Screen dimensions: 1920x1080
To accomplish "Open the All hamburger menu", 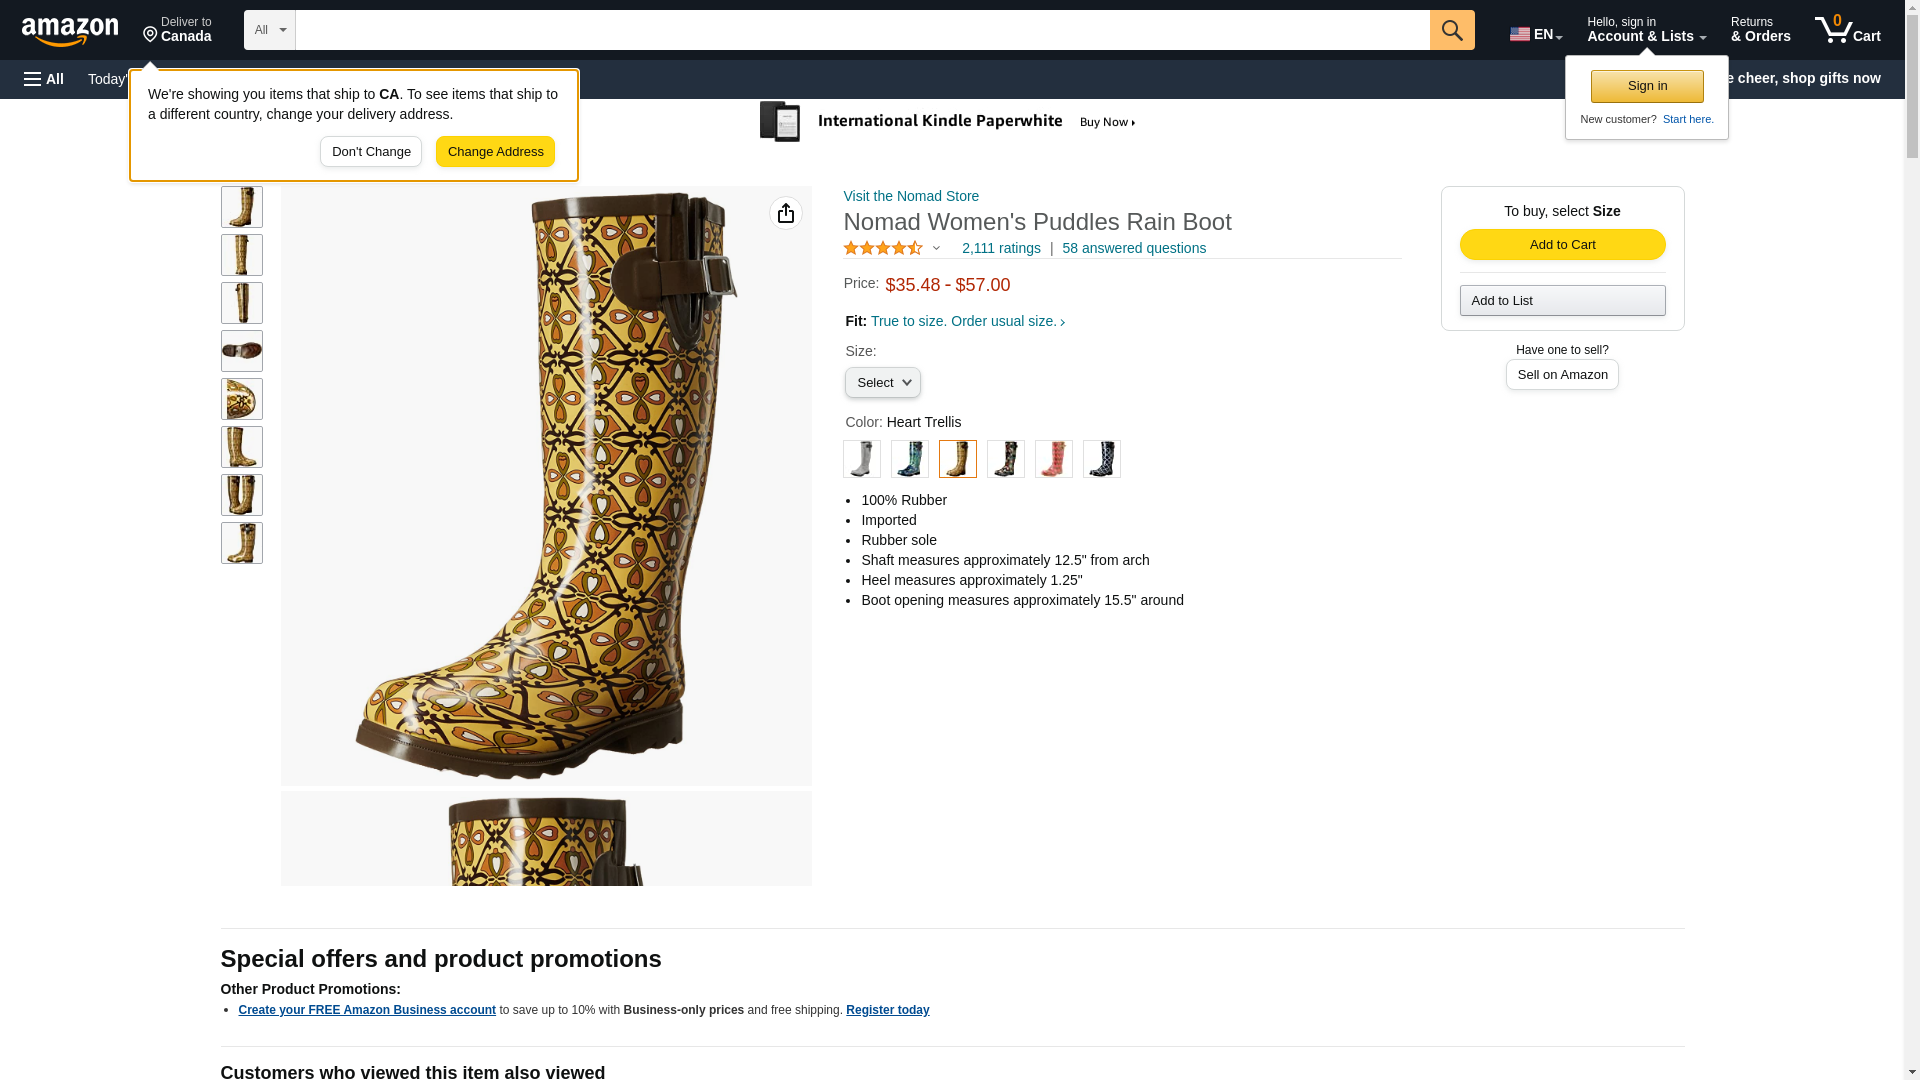I will tap(44, 79).
